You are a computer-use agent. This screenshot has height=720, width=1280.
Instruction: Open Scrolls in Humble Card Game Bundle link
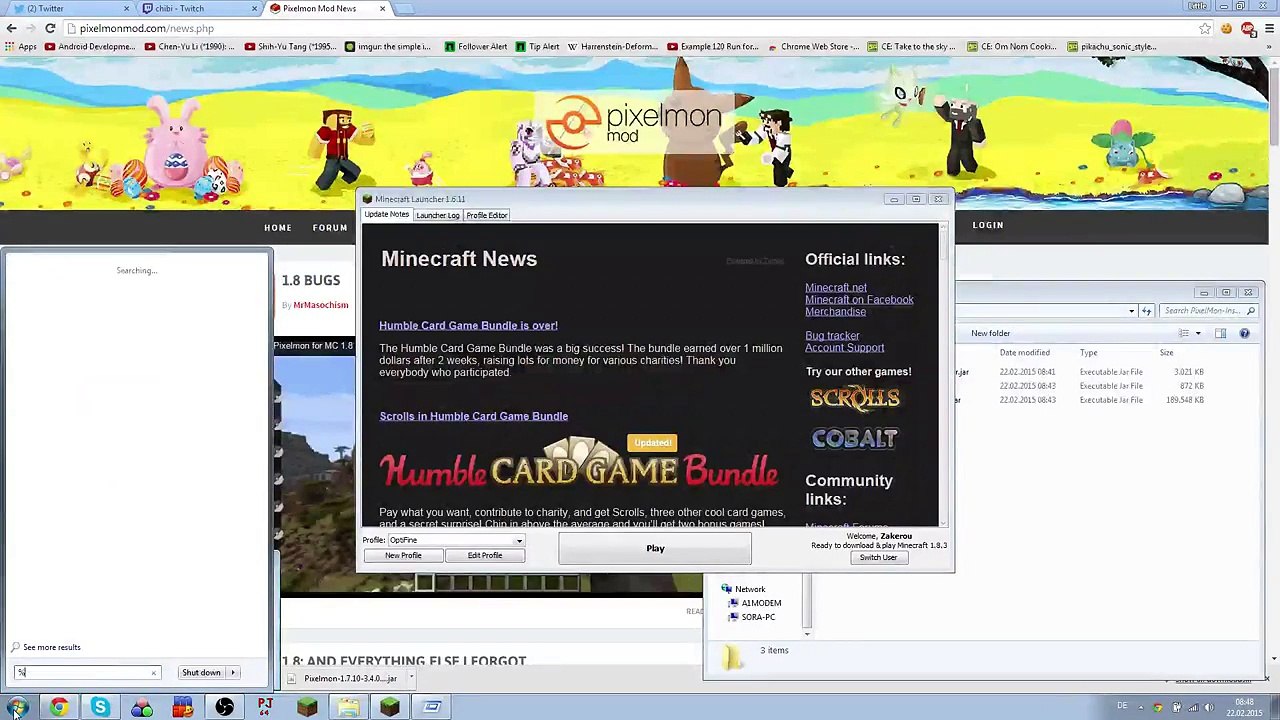pos(473,416)
